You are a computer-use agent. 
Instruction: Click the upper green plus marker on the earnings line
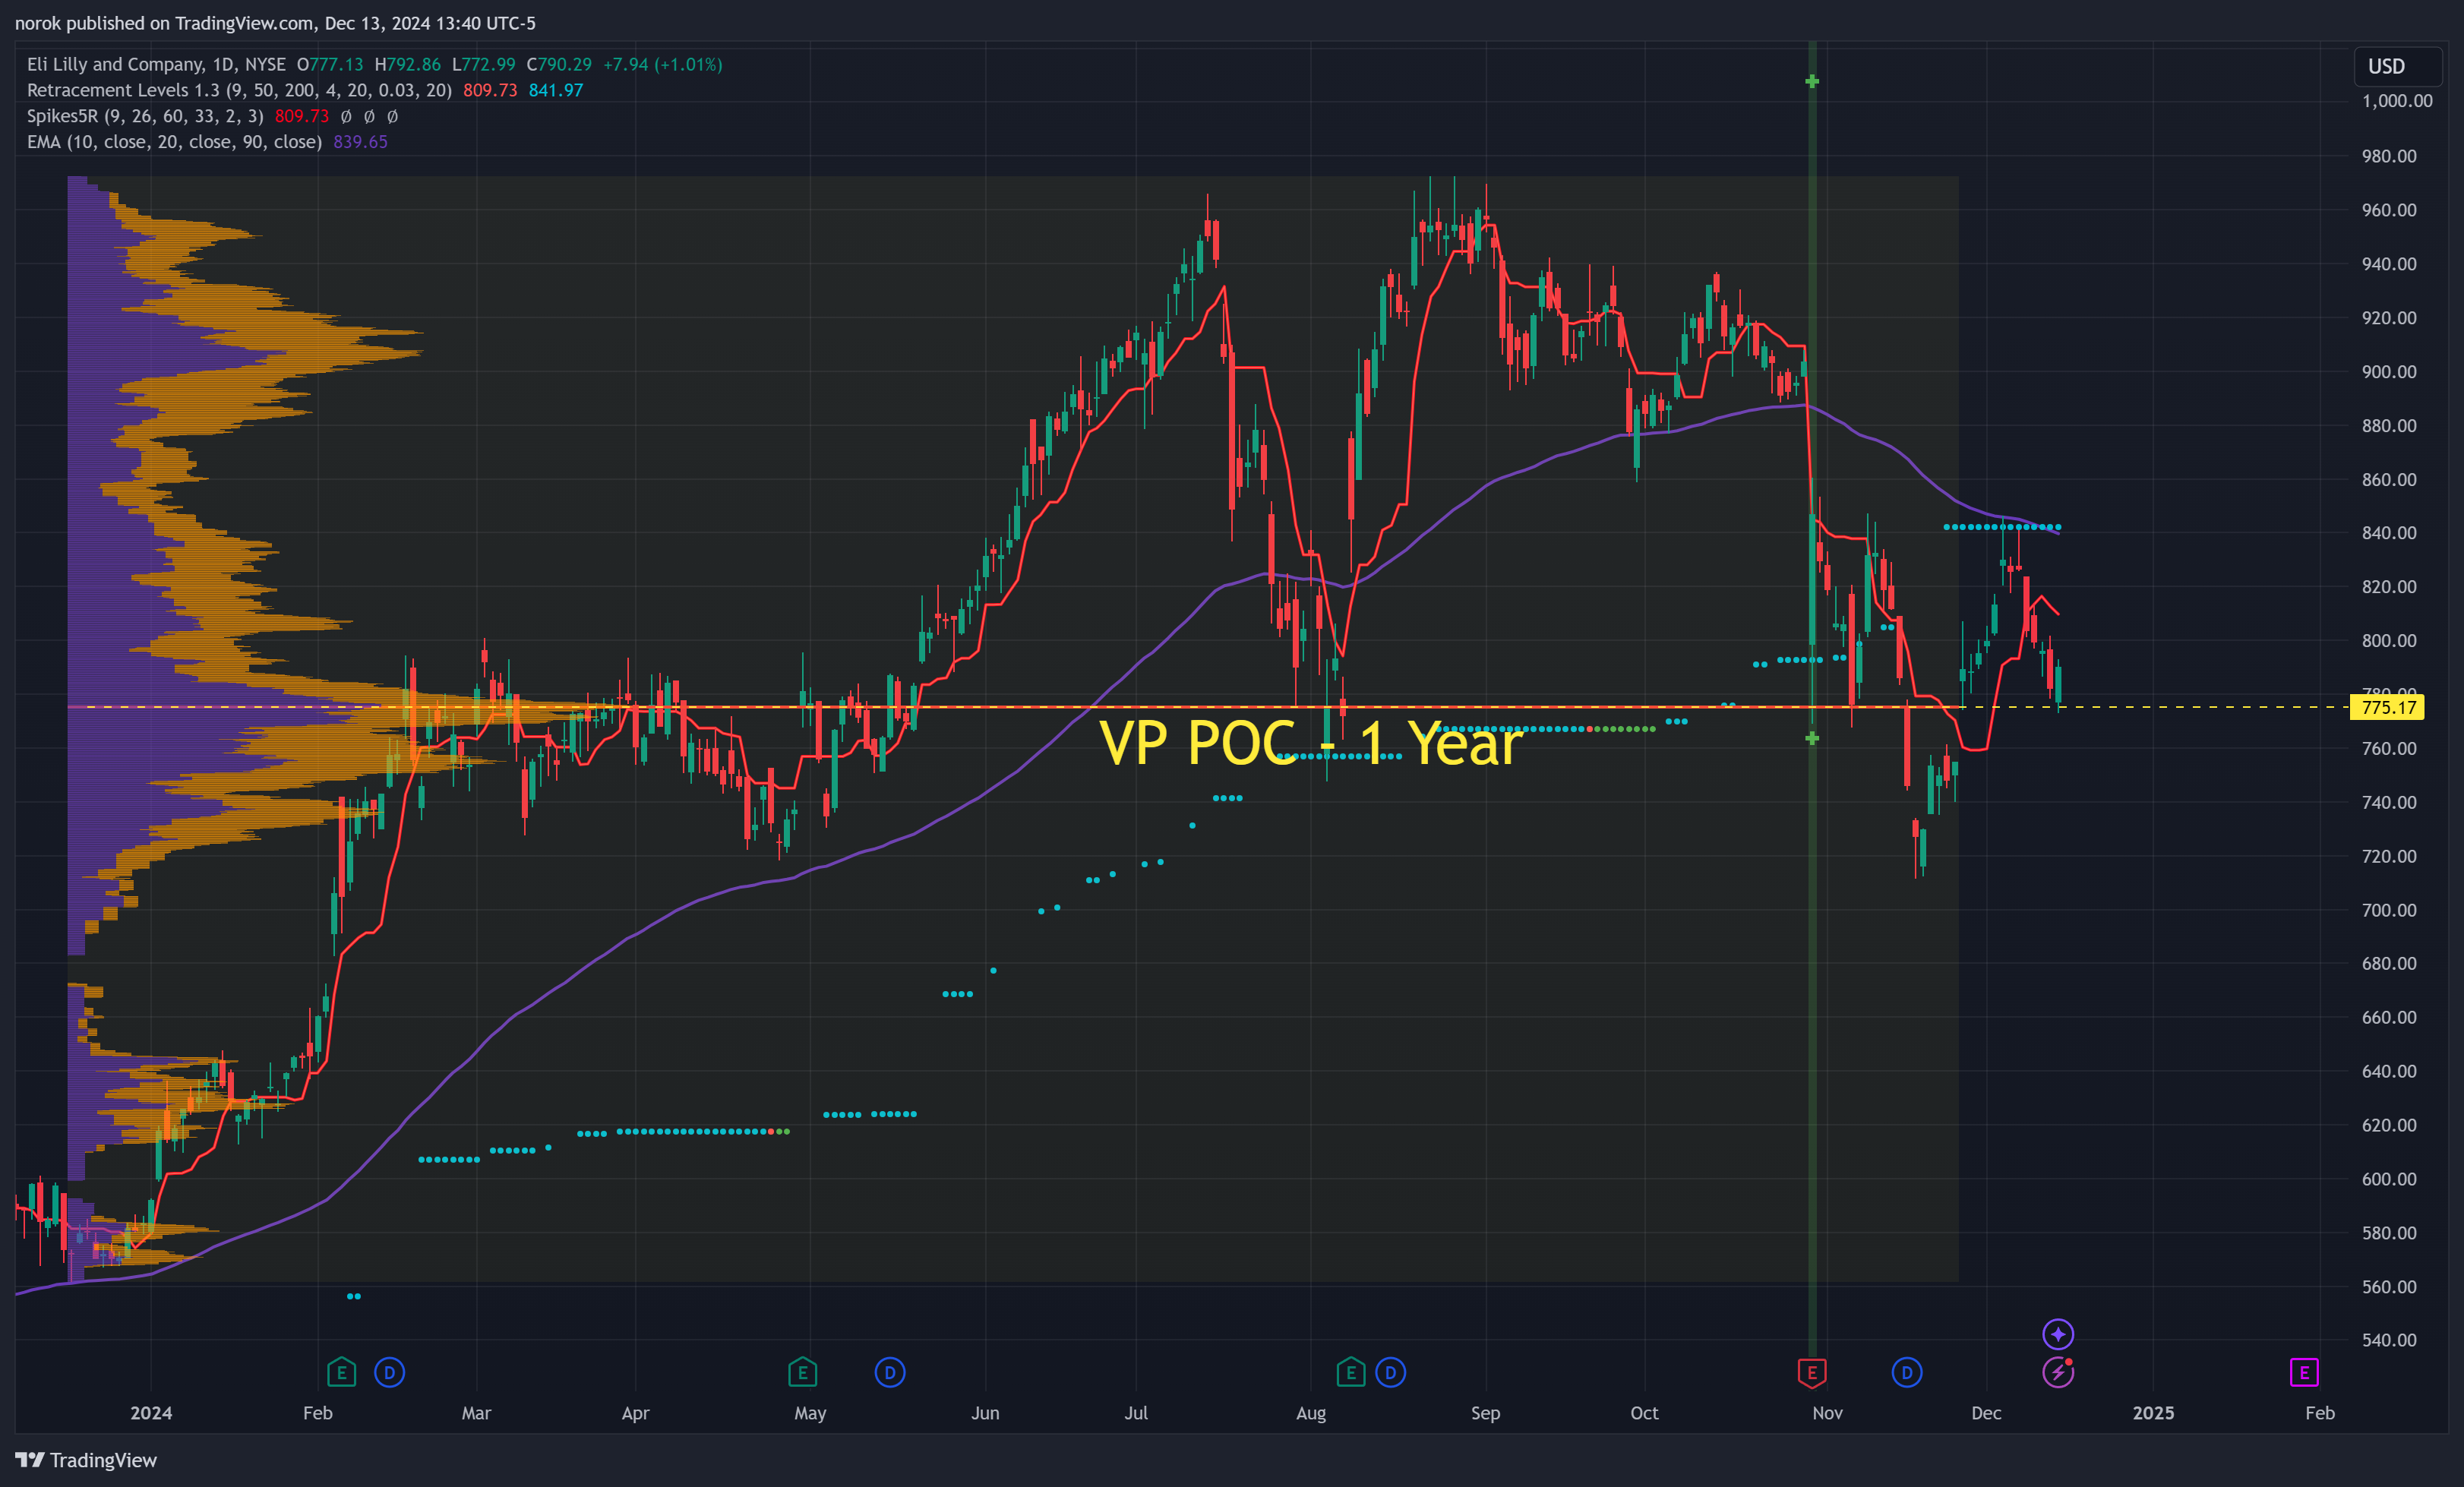(1811, 81)
